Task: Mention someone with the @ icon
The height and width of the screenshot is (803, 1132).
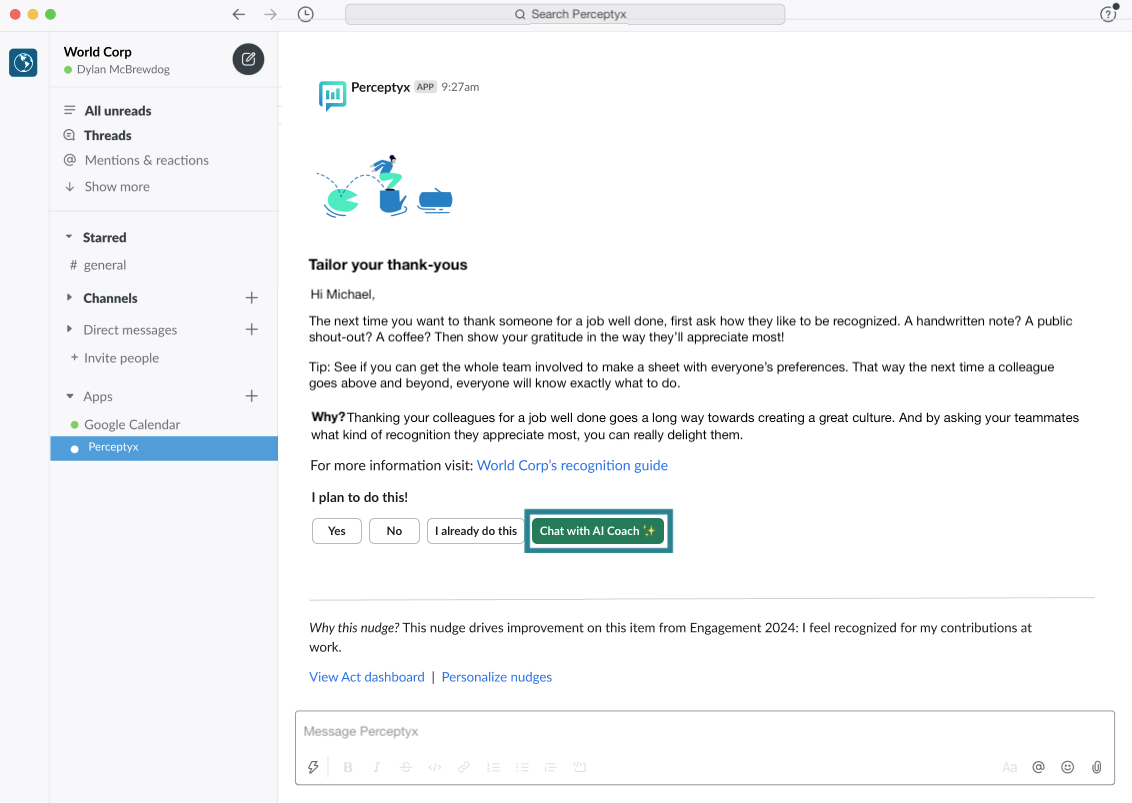Action: [x=1038, y=767]
